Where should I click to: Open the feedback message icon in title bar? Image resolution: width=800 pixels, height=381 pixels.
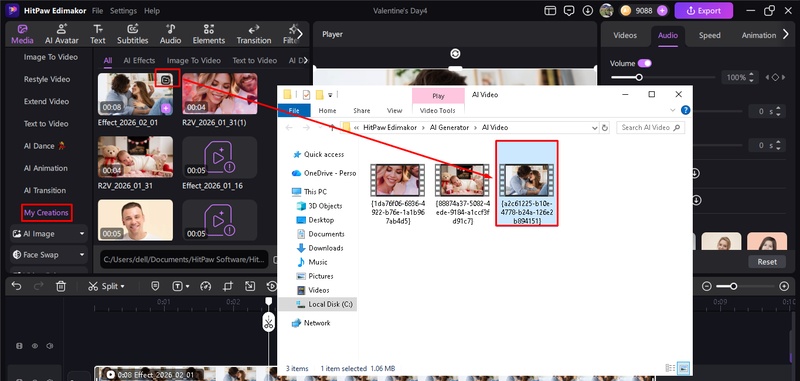click(x=569, y=10)
